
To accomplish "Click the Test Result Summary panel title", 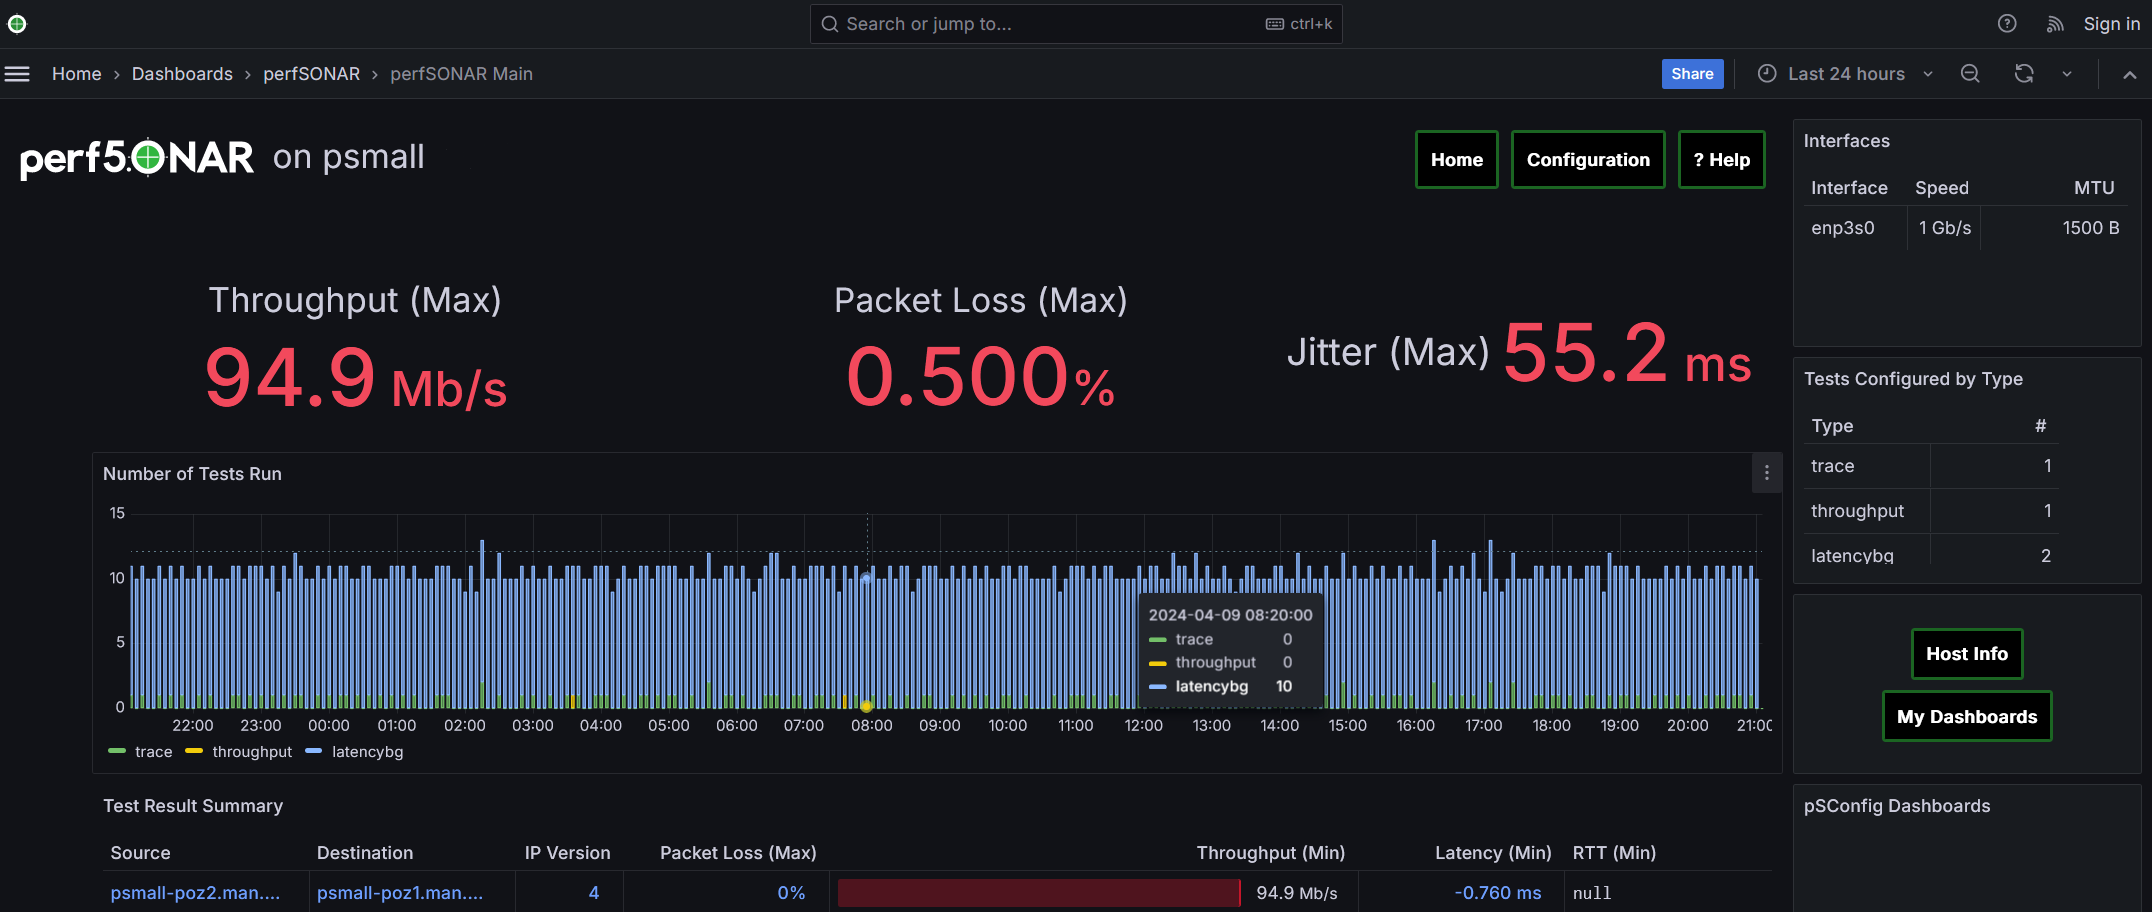I will (x=193, y=806).
